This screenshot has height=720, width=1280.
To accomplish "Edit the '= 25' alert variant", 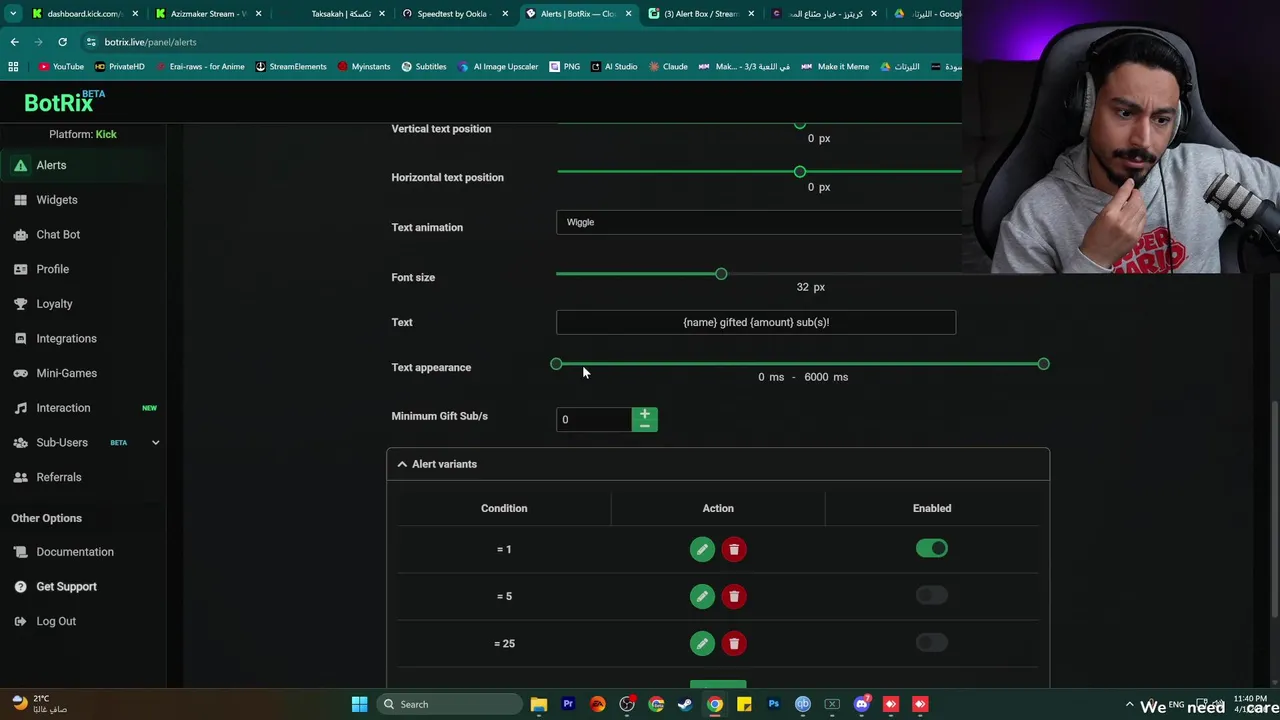I will tap(702, 643).
